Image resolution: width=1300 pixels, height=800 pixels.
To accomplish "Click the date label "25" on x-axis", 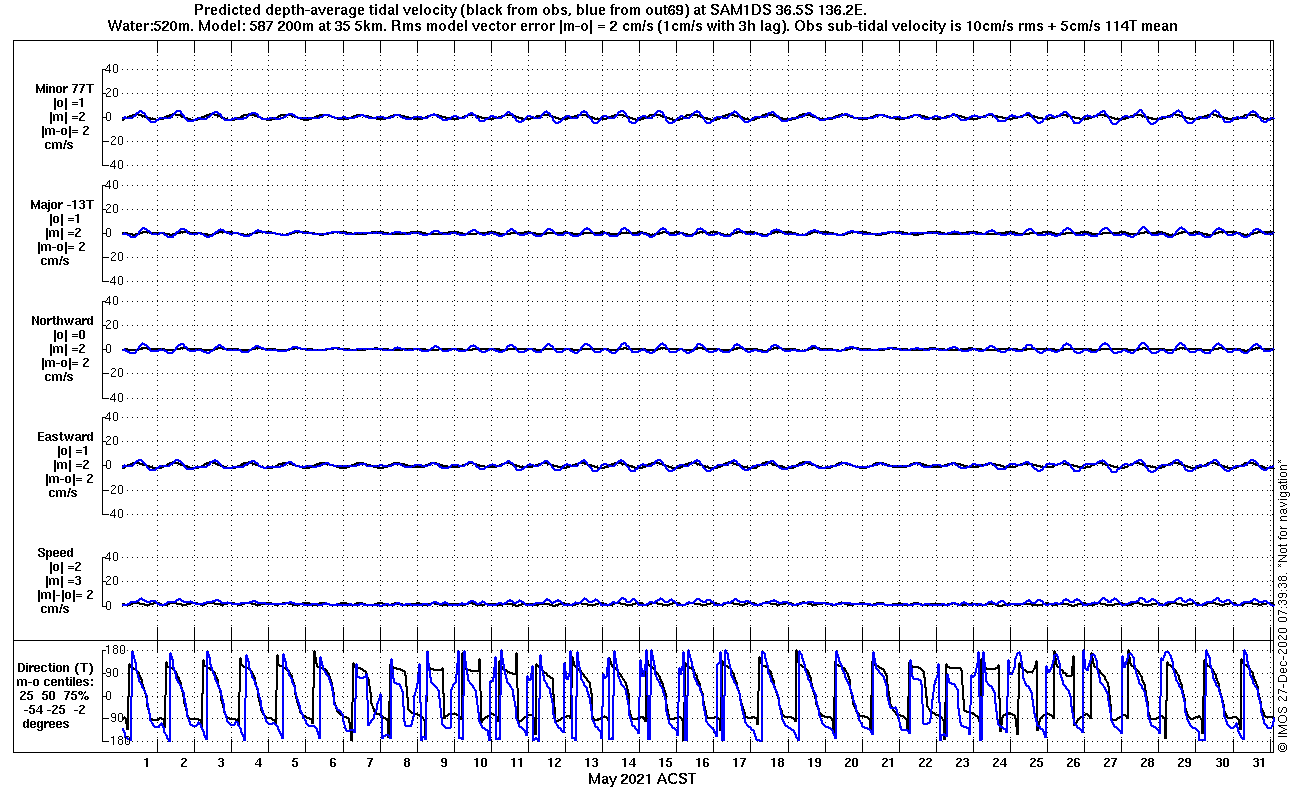I will click(1036, 763).
